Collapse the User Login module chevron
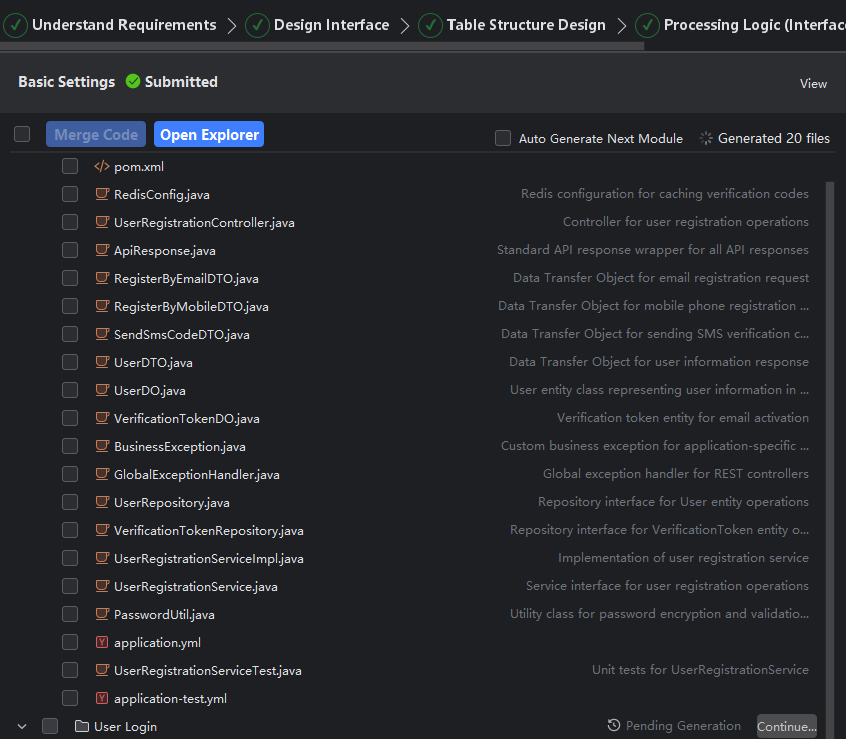This screenshot has height=739, width=846. (x=22, y=727)
